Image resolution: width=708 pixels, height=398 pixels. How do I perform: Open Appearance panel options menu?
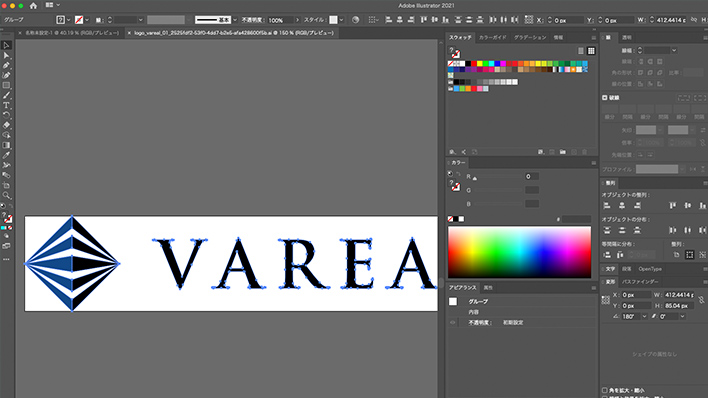click(x=593, y=288)
